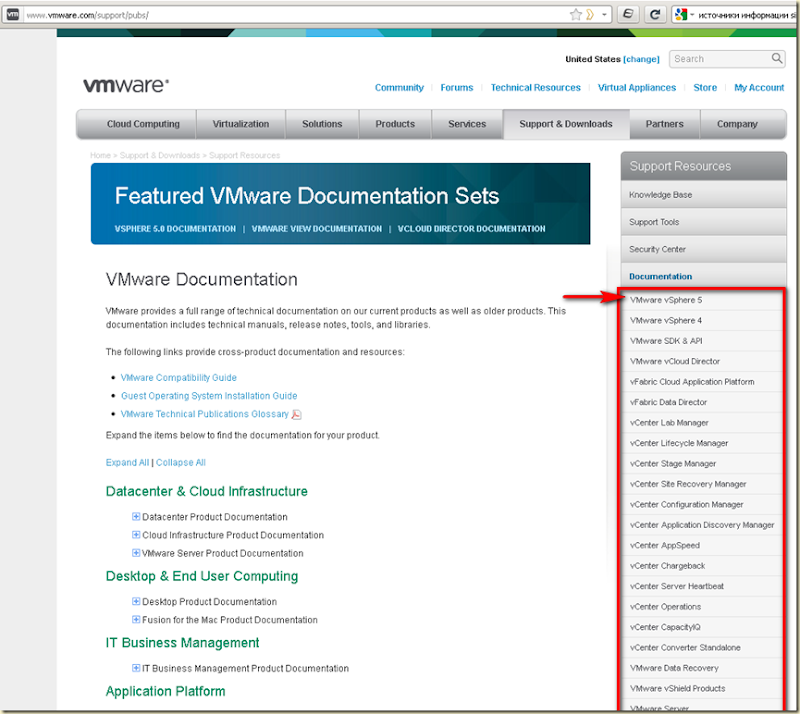The width and height of the screenshot is (800, 714).
Task: Open vFabric Data Director sidebar item
Action: click(702, 402)
